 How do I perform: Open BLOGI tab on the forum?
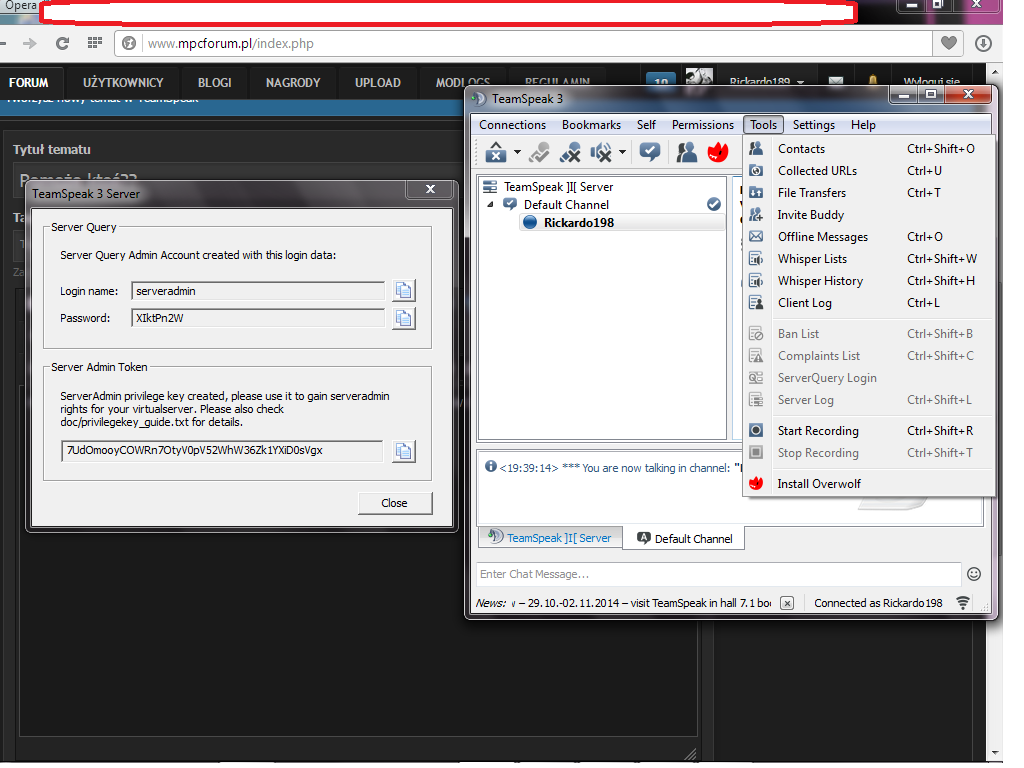pyautogui.click(x=215, y=83)
